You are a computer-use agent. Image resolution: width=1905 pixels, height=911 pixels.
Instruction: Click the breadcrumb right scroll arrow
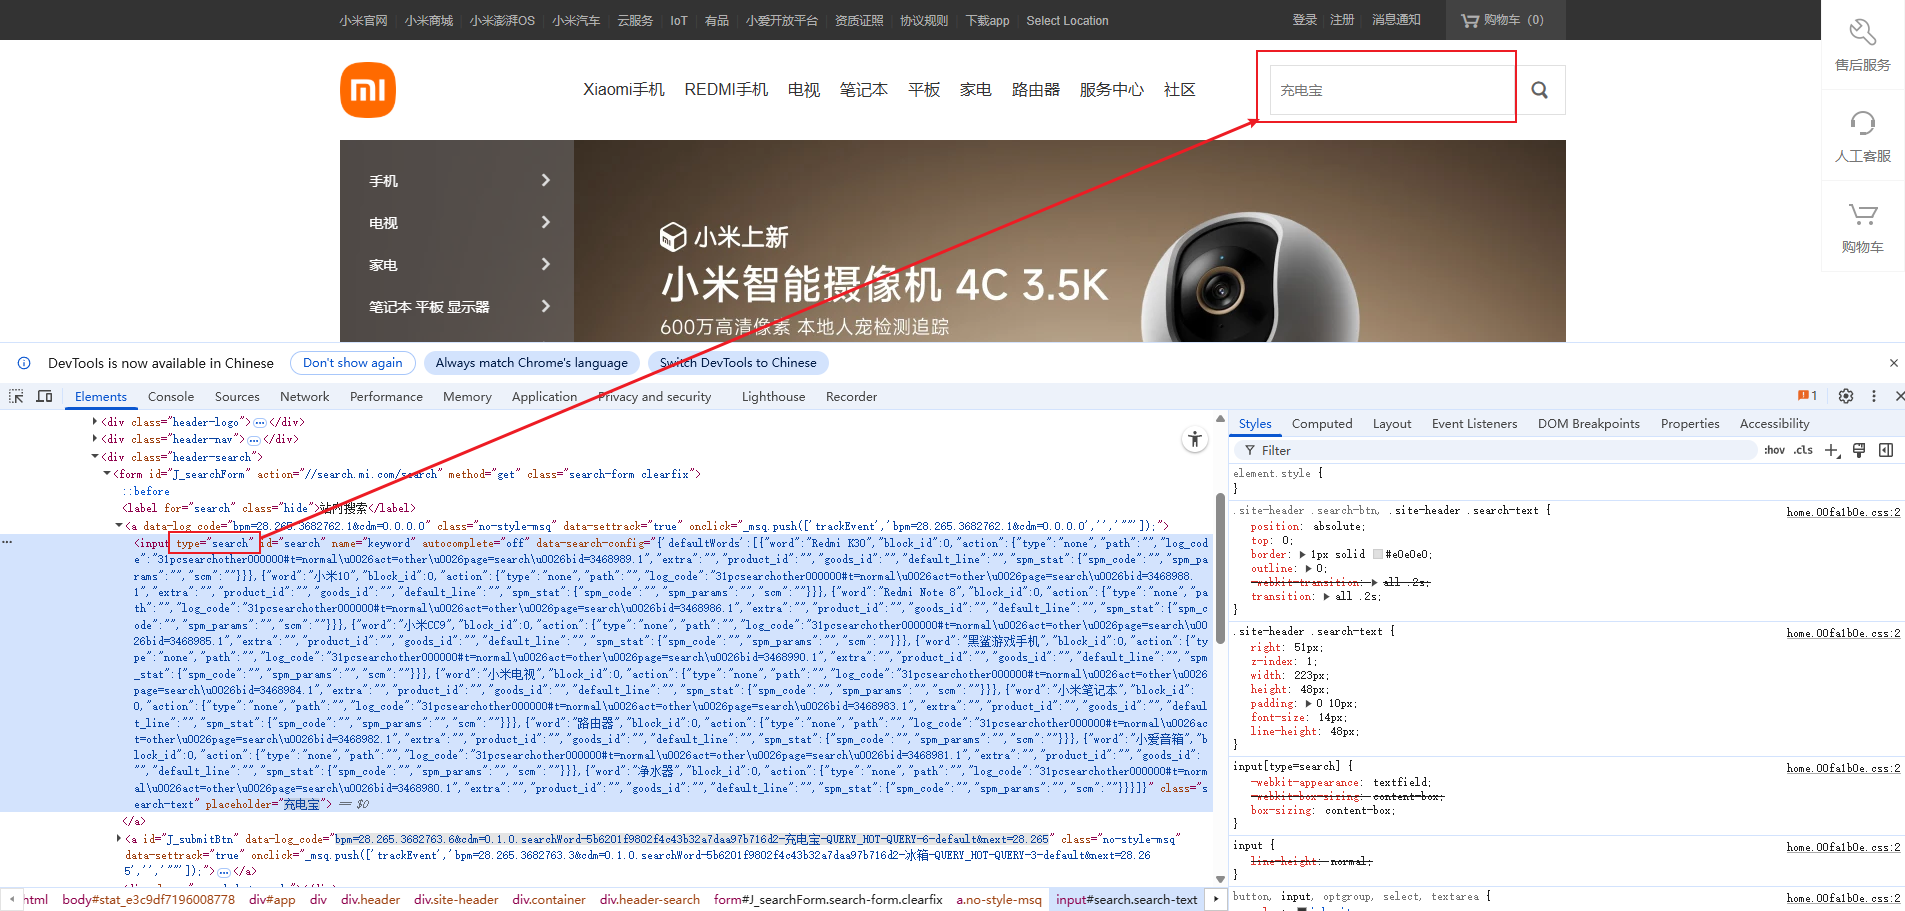[1216, 899]
